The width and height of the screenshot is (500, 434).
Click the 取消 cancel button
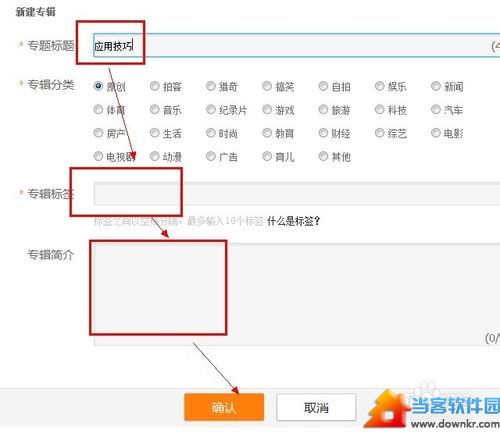point(316,407)
